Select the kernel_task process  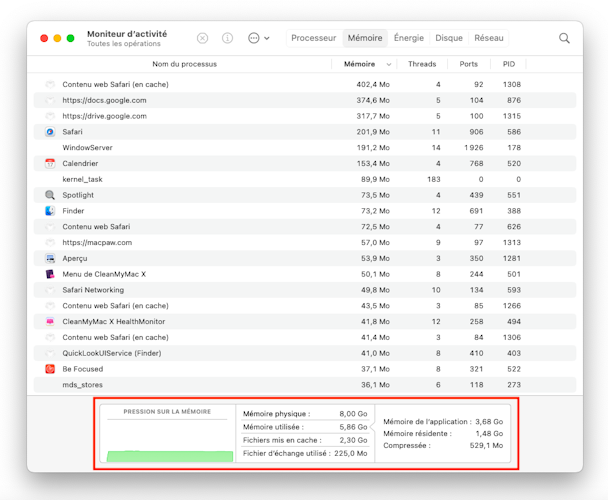[x=83, y=179]
